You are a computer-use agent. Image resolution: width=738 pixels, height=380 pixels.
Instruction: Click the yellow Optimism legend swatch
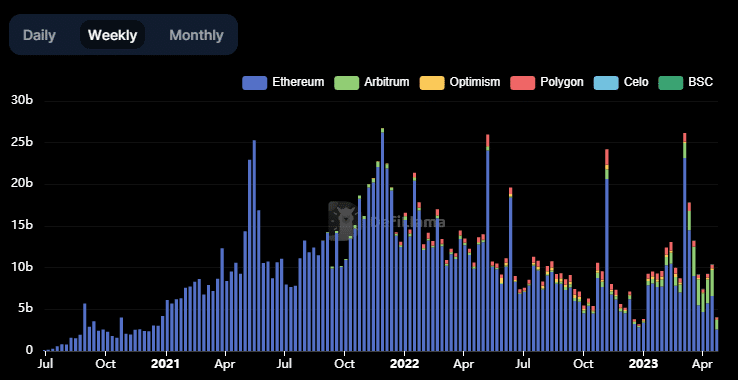432,82
